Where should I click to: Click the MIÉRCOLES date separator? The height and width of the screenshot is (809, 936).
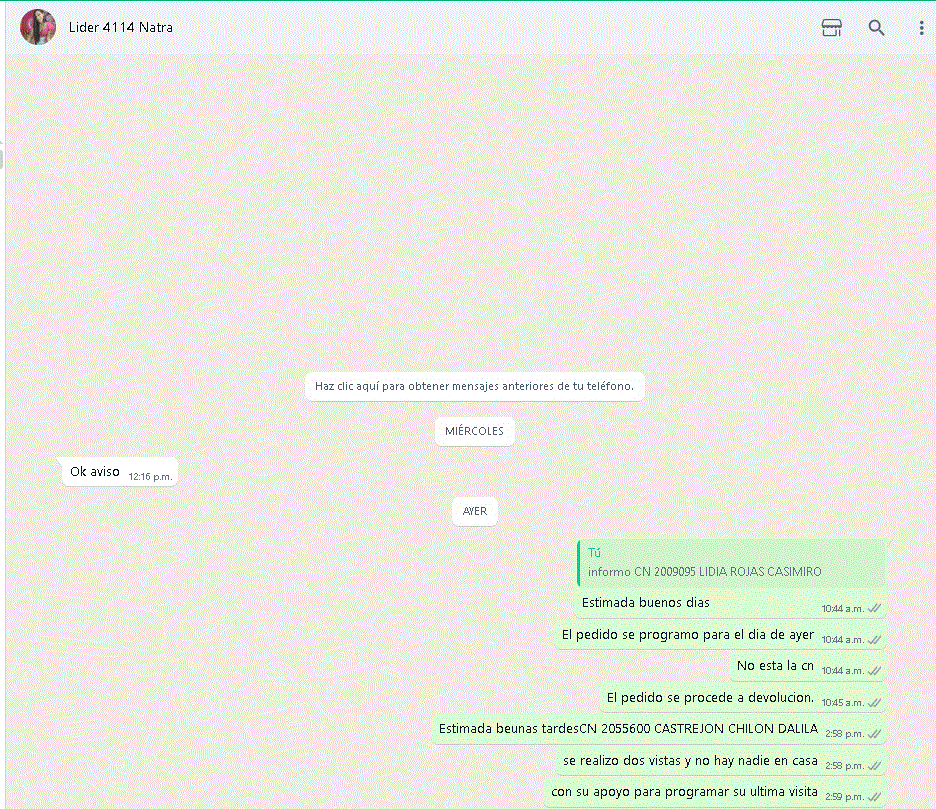[474, 431]
